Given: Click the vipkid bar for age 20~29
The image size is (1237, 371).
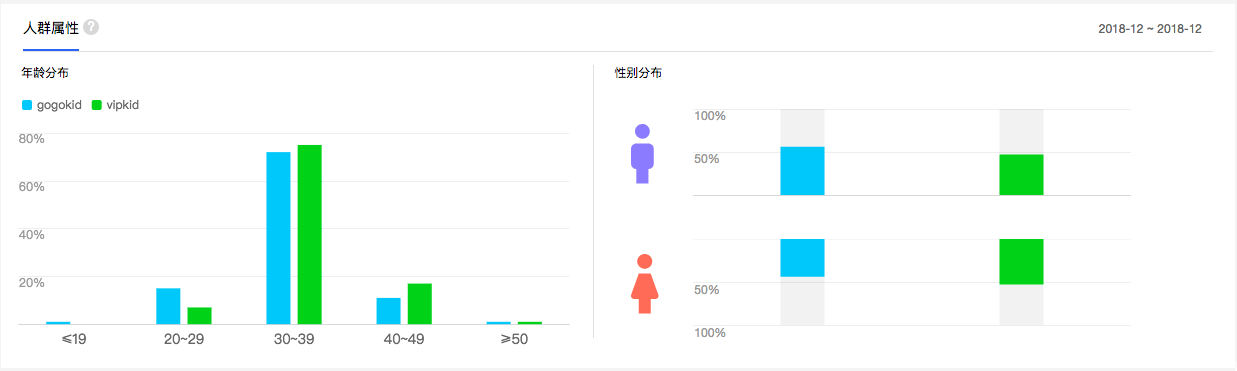Looking at the screenshot, I should pyautogui.click(x=199, y=316).
